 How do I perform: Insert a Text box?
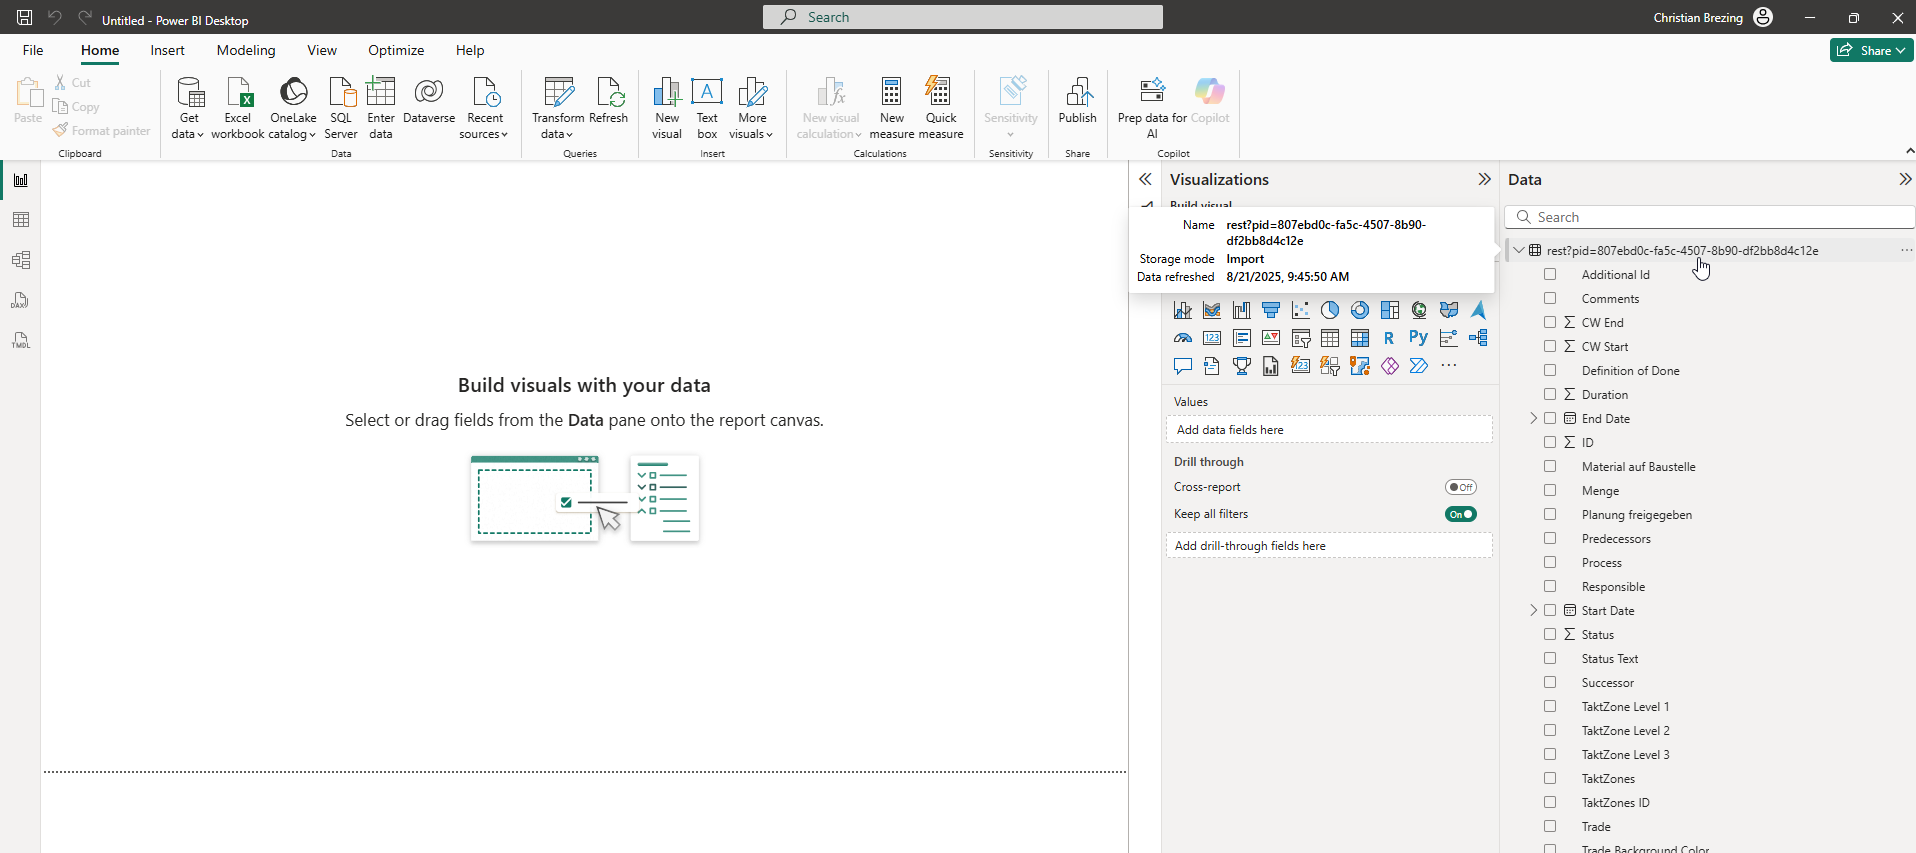[707, 107]
